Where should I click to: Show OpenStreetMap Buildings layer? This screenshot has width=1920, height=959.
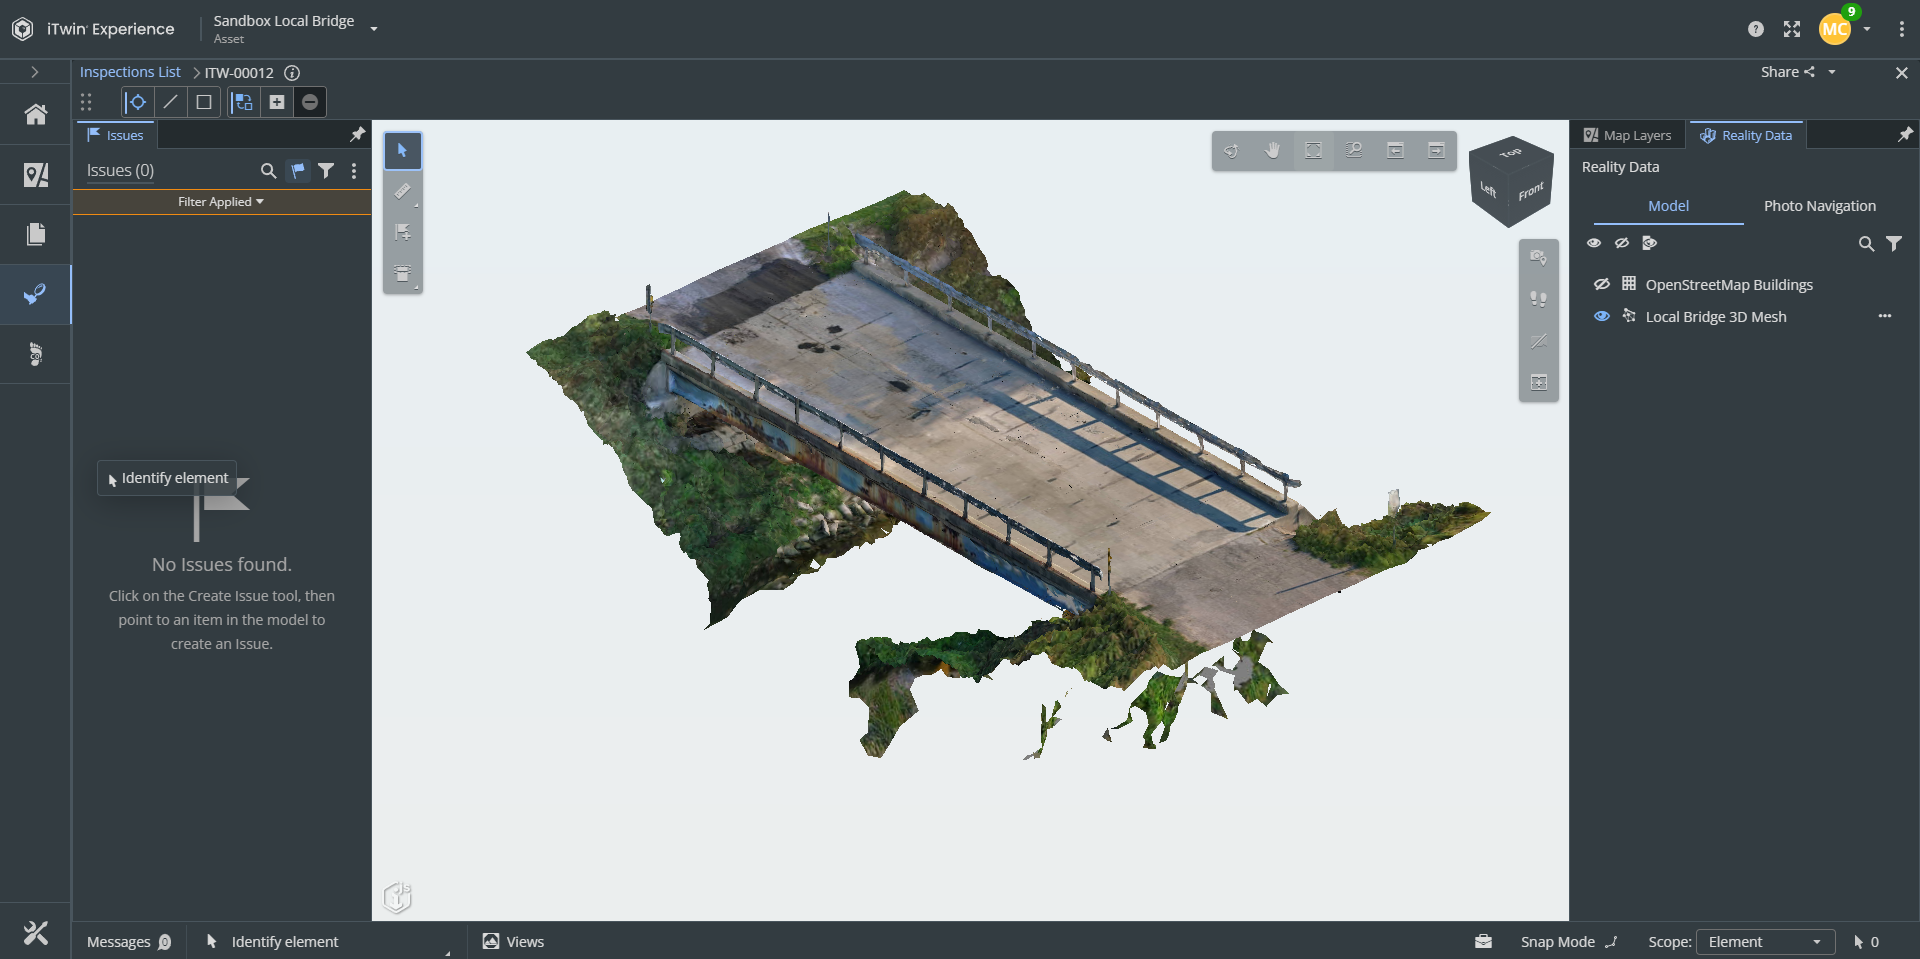coord(1602,285)
